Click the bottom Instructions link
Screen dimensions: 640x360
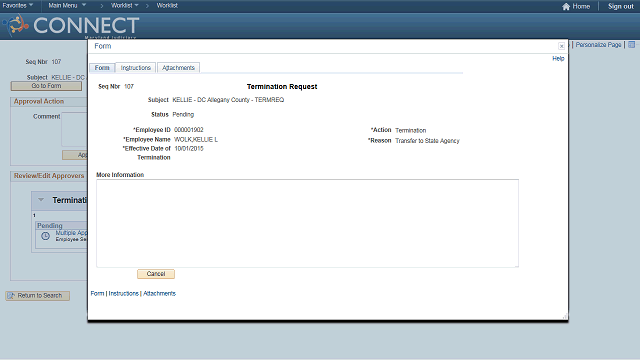(x=123, y=293)
